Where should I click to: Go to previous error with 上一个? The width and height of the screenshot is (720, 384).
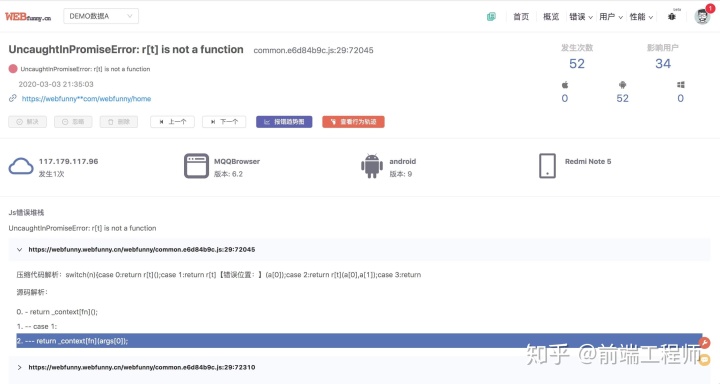tap(173, 122)
